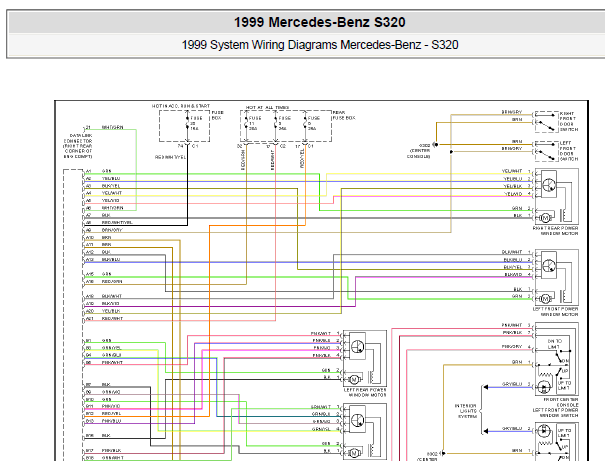Click the A5 YEL/VIO pin row

[x=102, y=201]
